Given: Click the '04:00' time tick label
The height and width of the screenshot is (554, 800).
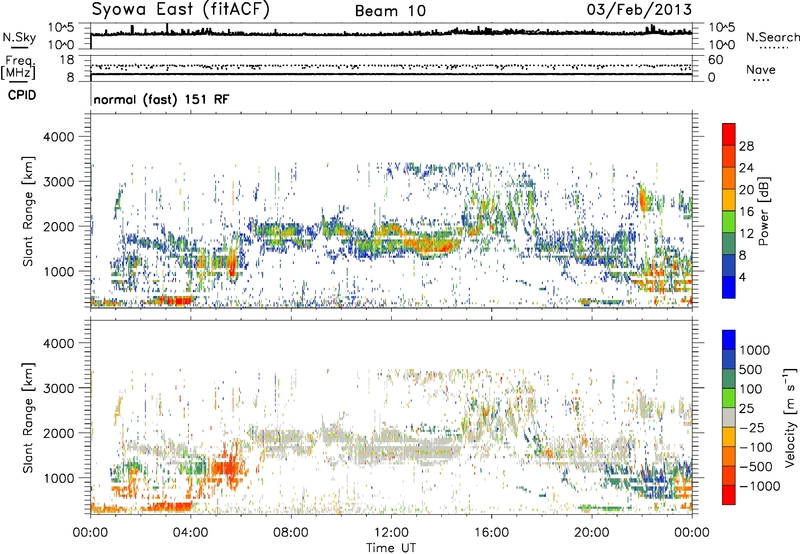Looking at the screenshot, I should (x=190, y=533).
